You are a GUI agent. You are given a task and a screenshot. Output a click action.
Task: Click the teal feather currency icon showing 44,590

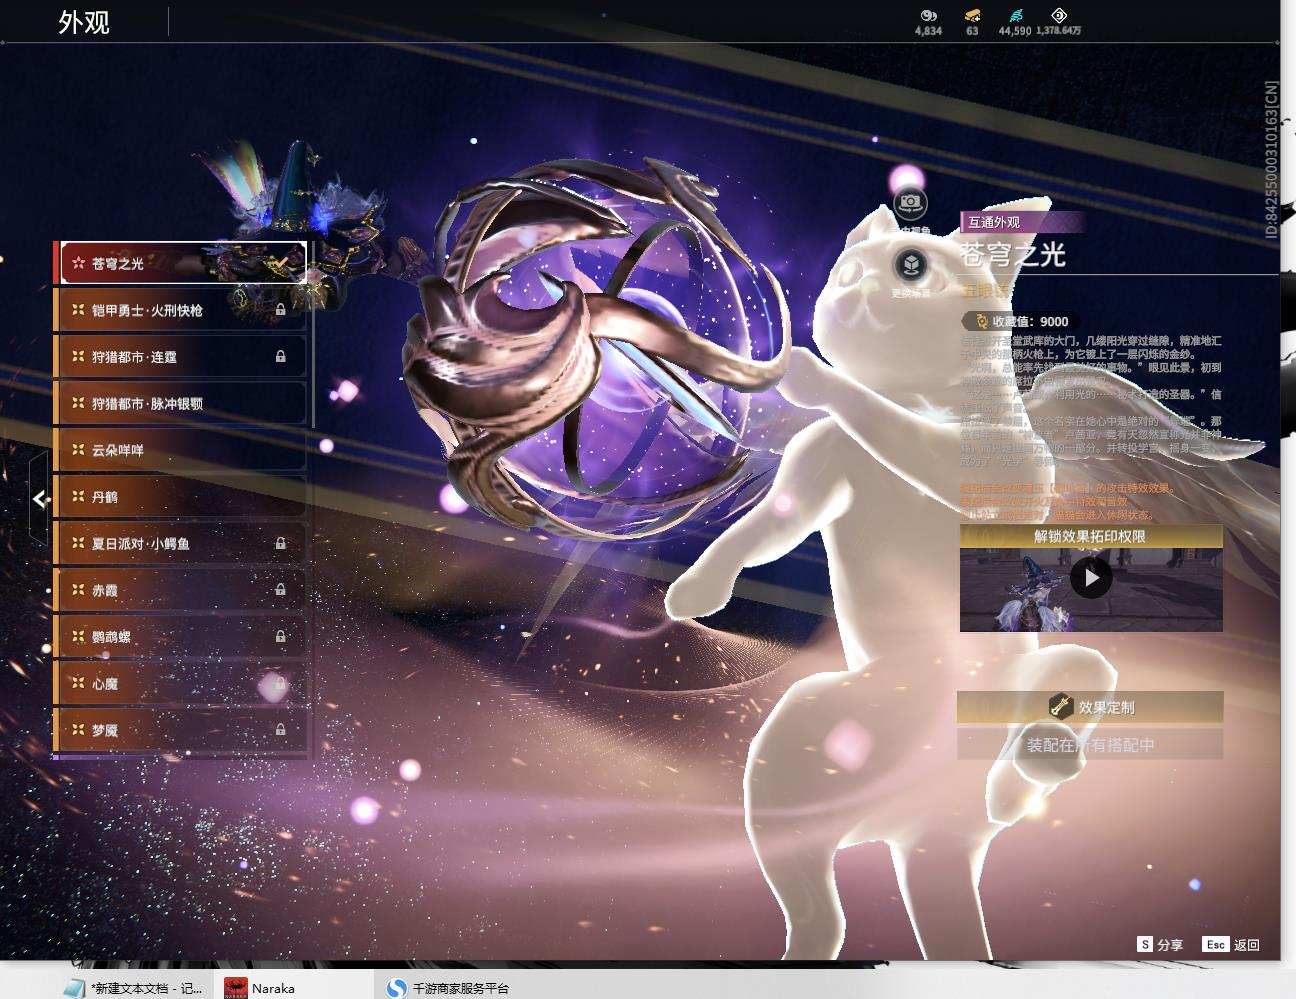1015,16
